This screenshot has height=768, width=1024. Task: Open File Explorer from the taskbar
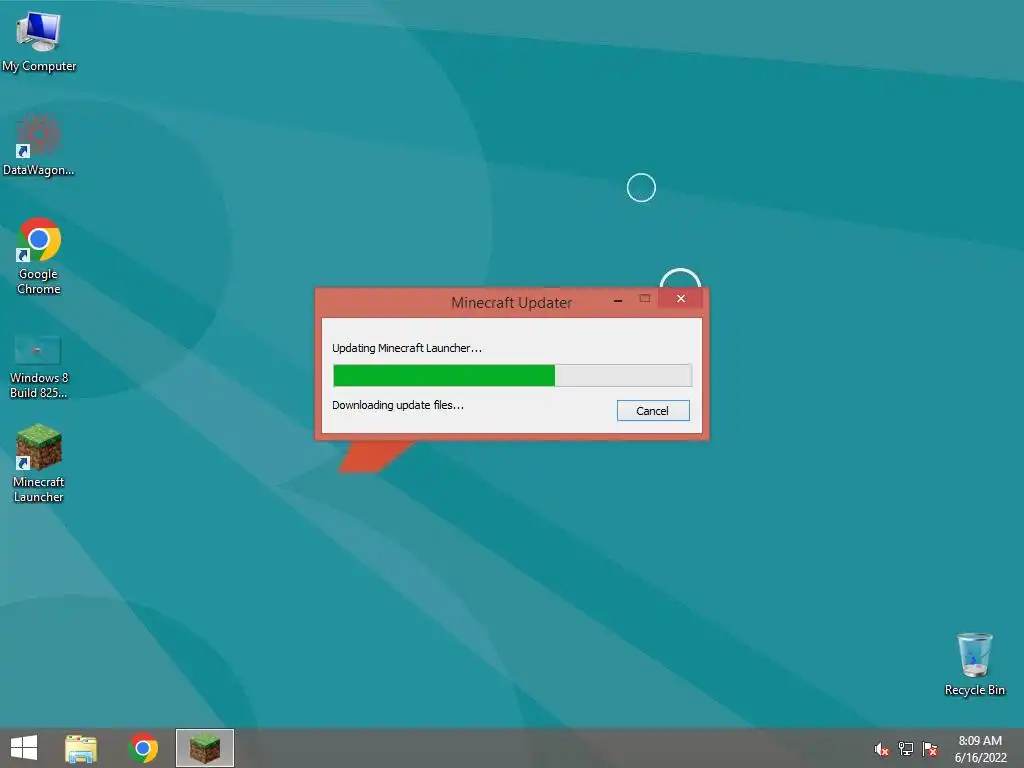tap(81, 748)
